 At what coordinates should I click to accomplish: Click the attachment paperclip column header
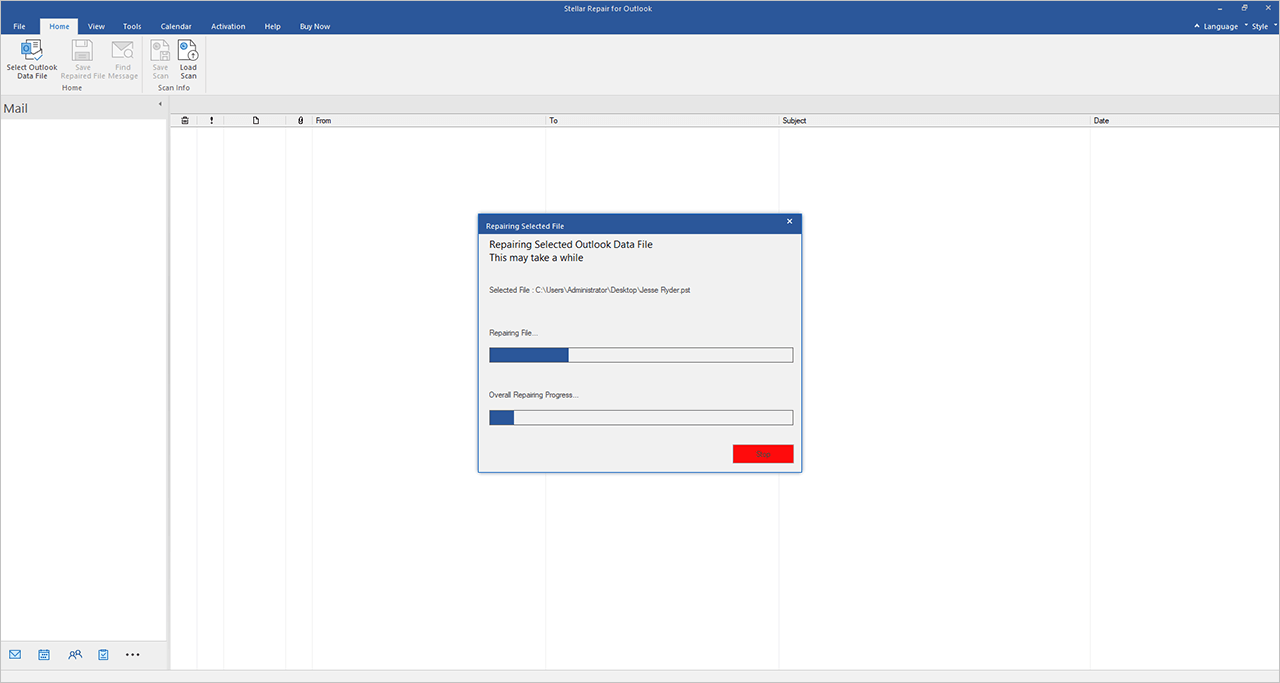pos(300,121)
